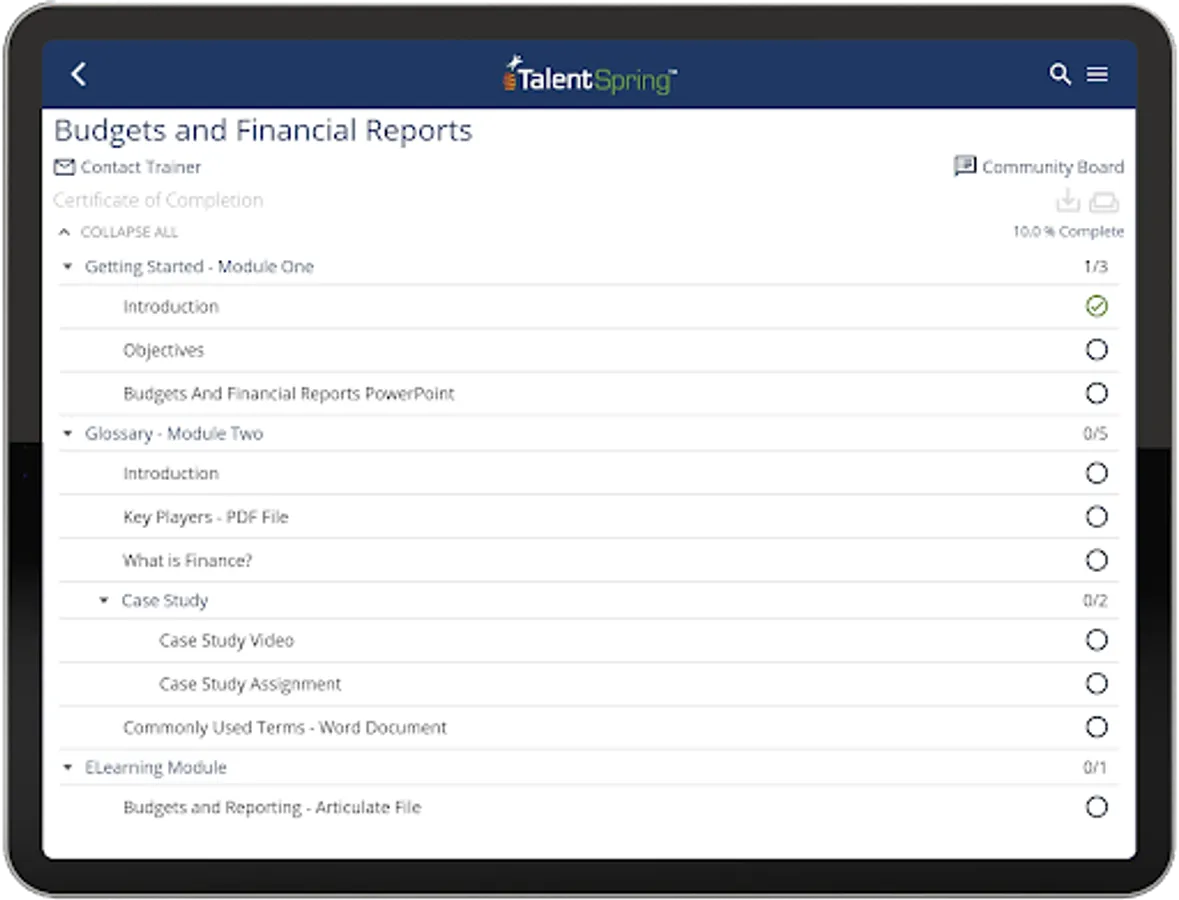Viewport: 1179px width, 900px height.
Task: Open Key Players - PDF File
Action: [205, 517]
